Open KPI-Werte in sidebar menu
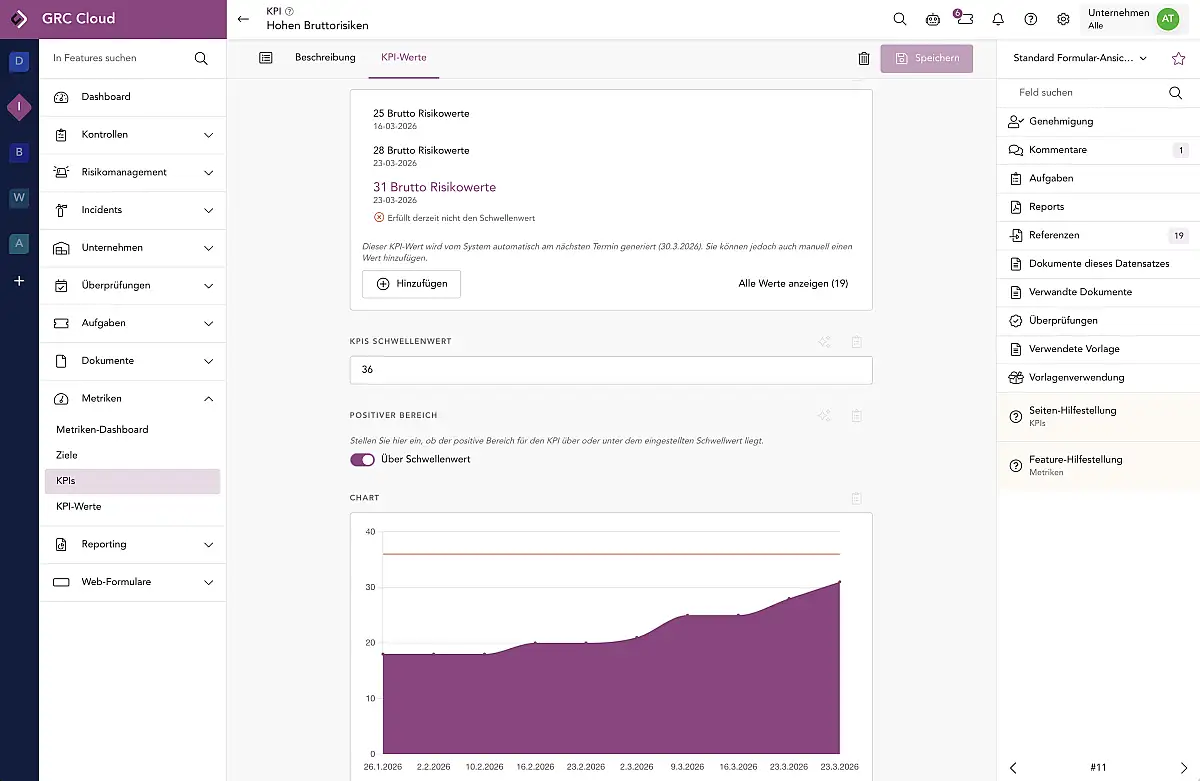Screen dimensions: 1200x781 point(79,507)
